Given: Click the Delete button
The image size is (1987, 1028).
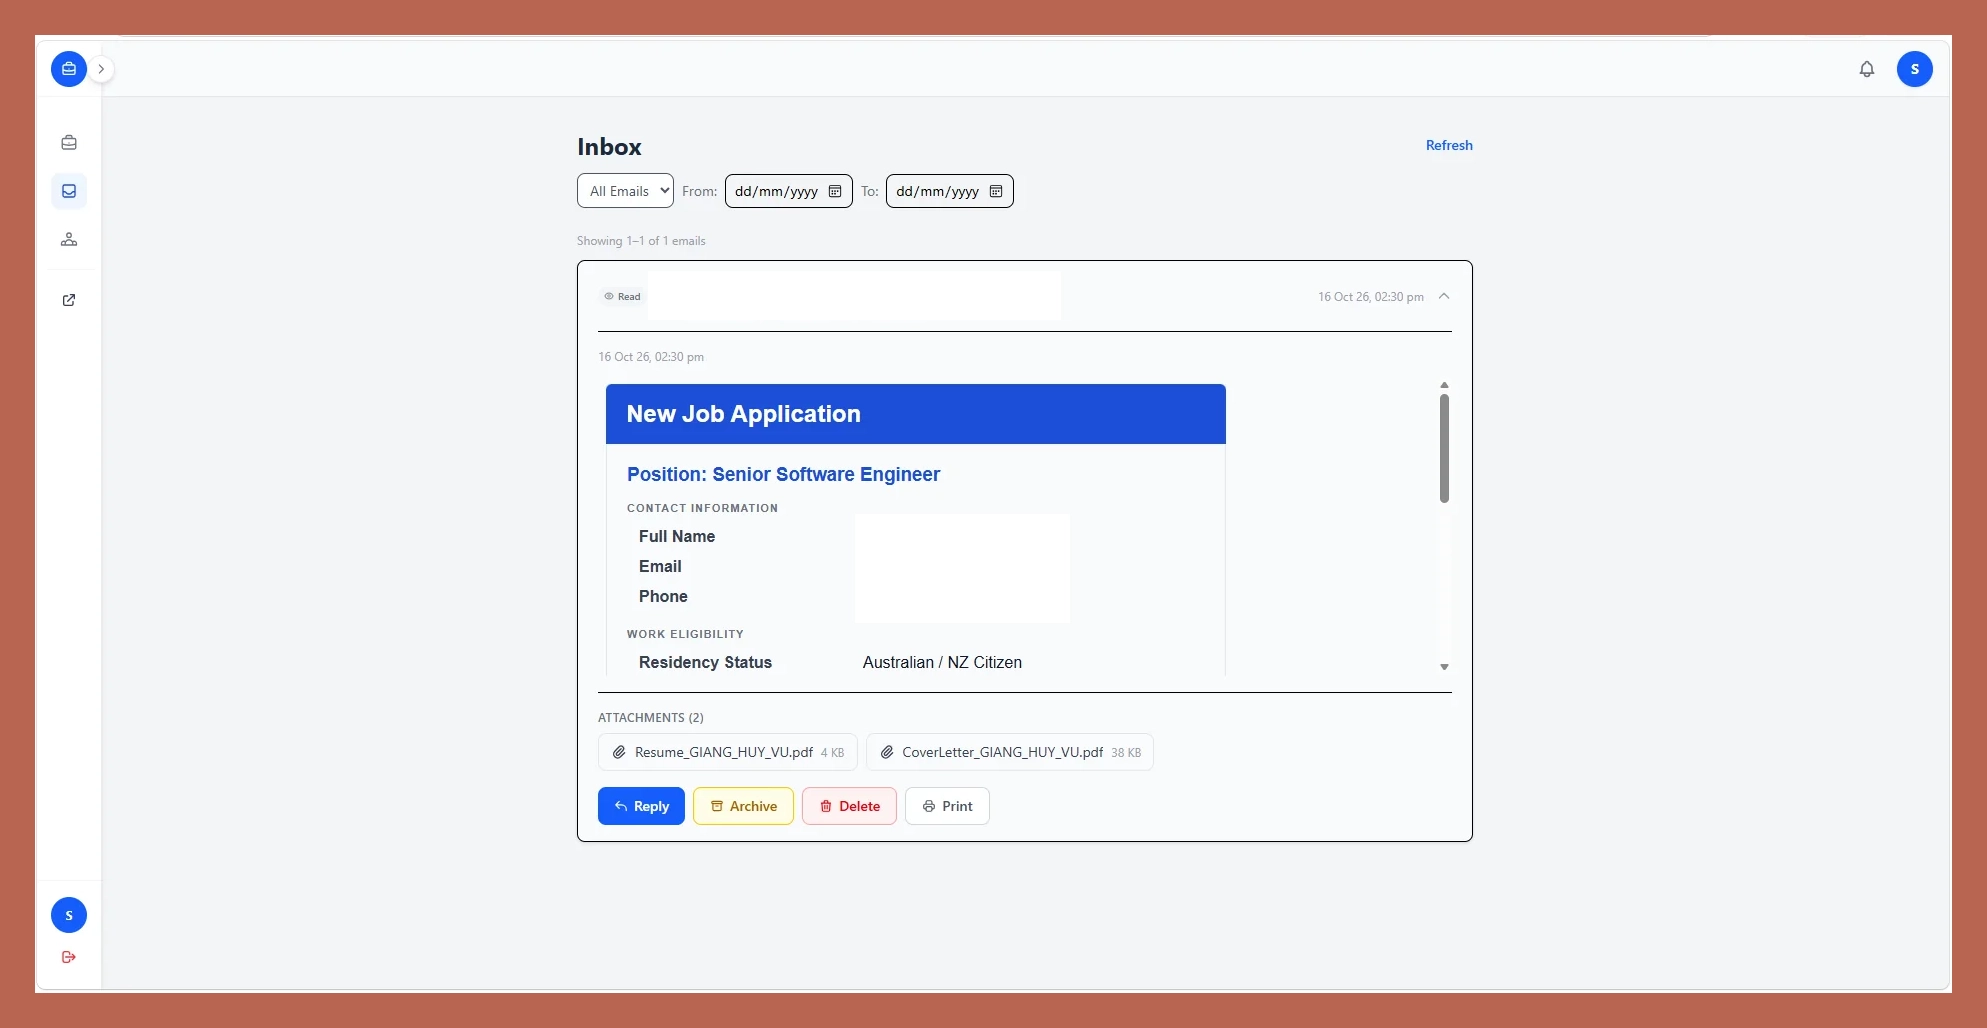Looking at the screenshot, I should 849,806.
